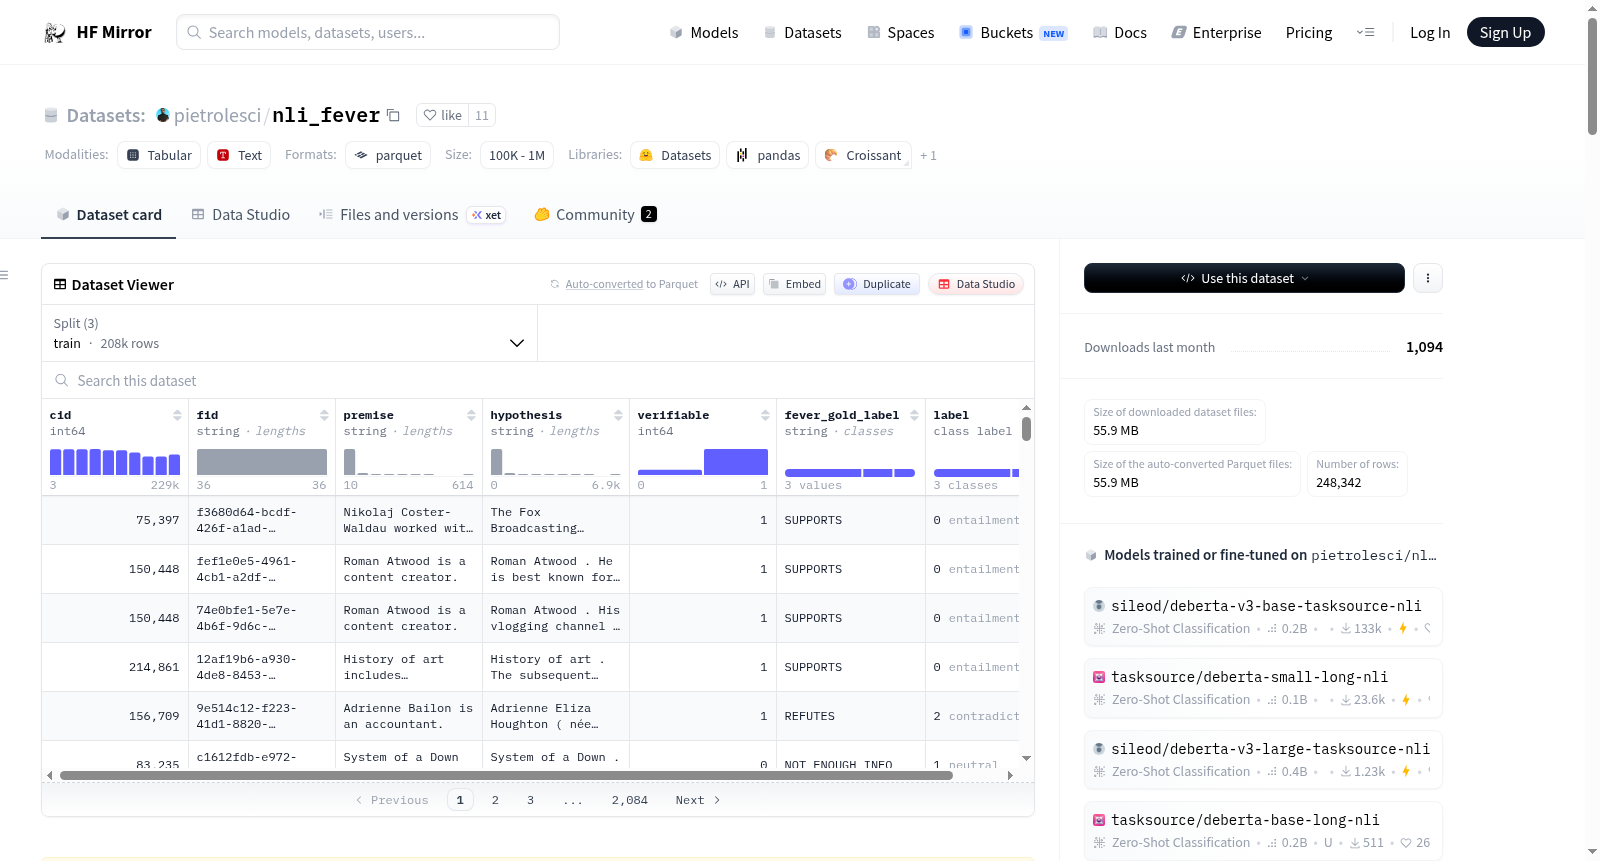
Task: Go to Spaces in top navigation
Action: (900, 33)
